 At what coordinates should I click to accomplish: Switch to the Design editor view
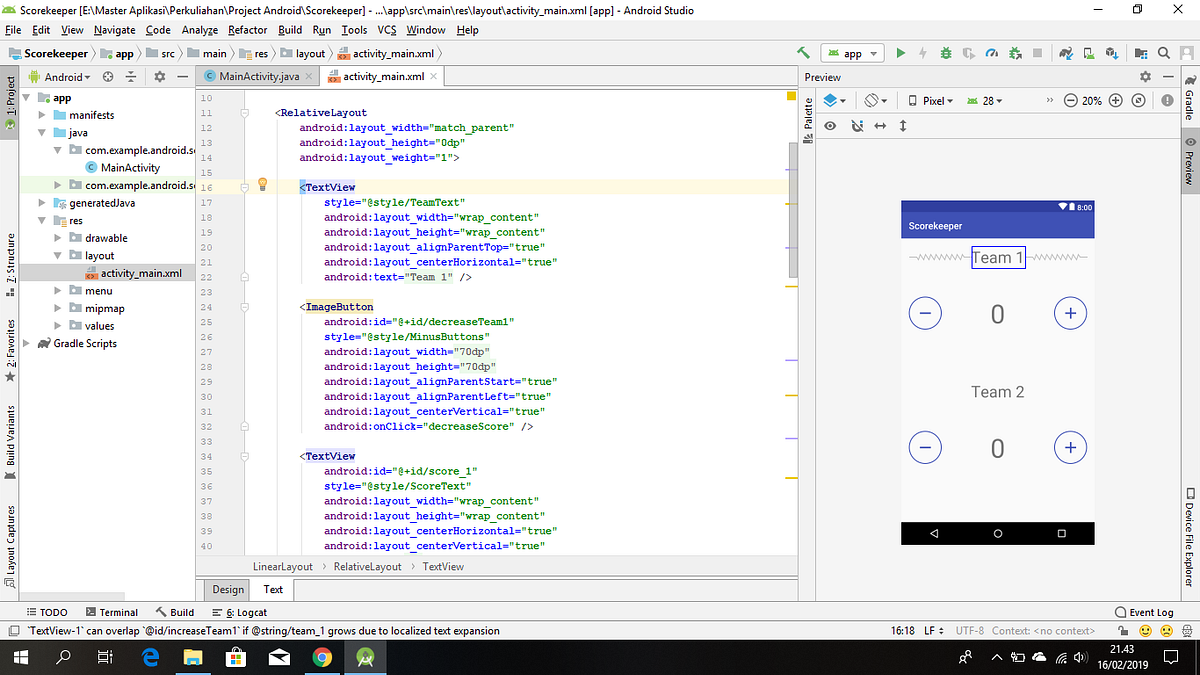[228, 589]
